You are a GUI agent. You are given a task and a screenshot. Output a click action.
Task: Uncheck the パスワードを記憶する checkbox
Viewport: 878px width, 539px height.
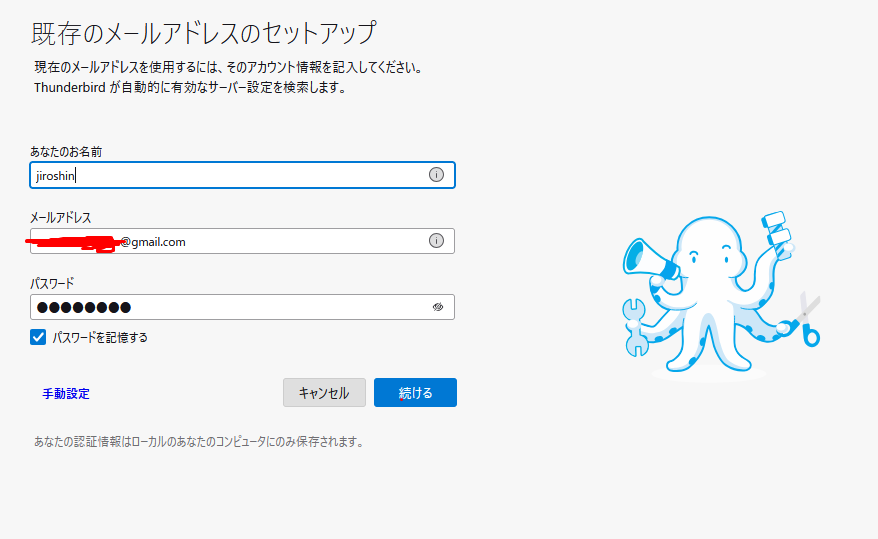pos(38,338)
